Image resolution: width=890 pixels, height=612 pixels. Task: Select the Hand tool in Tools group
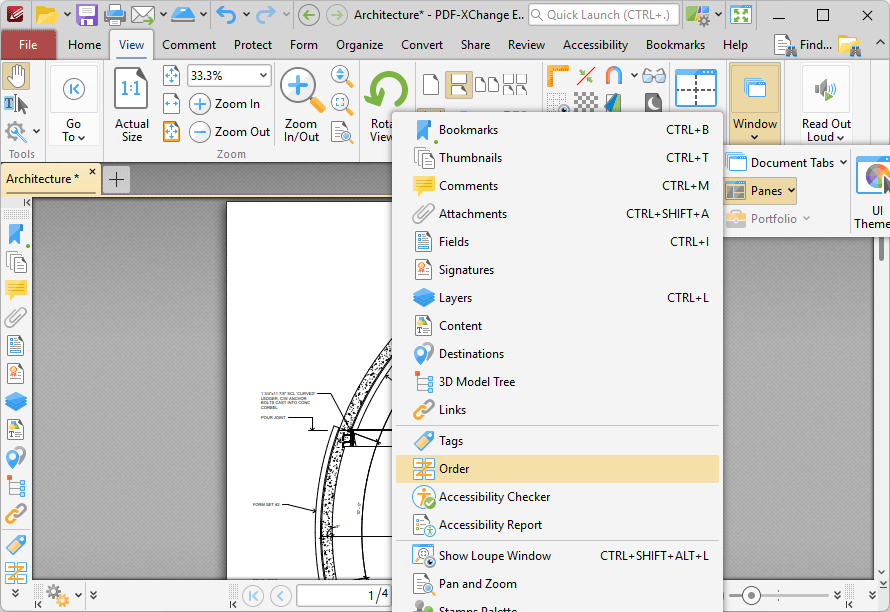[16, 77]
